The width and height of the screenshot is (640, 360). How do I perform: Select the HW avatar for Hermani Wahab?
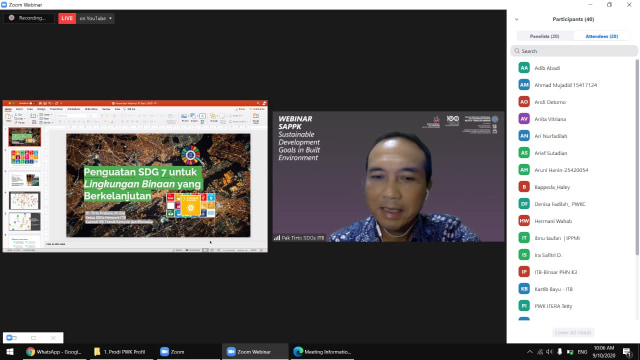point(524,221)
